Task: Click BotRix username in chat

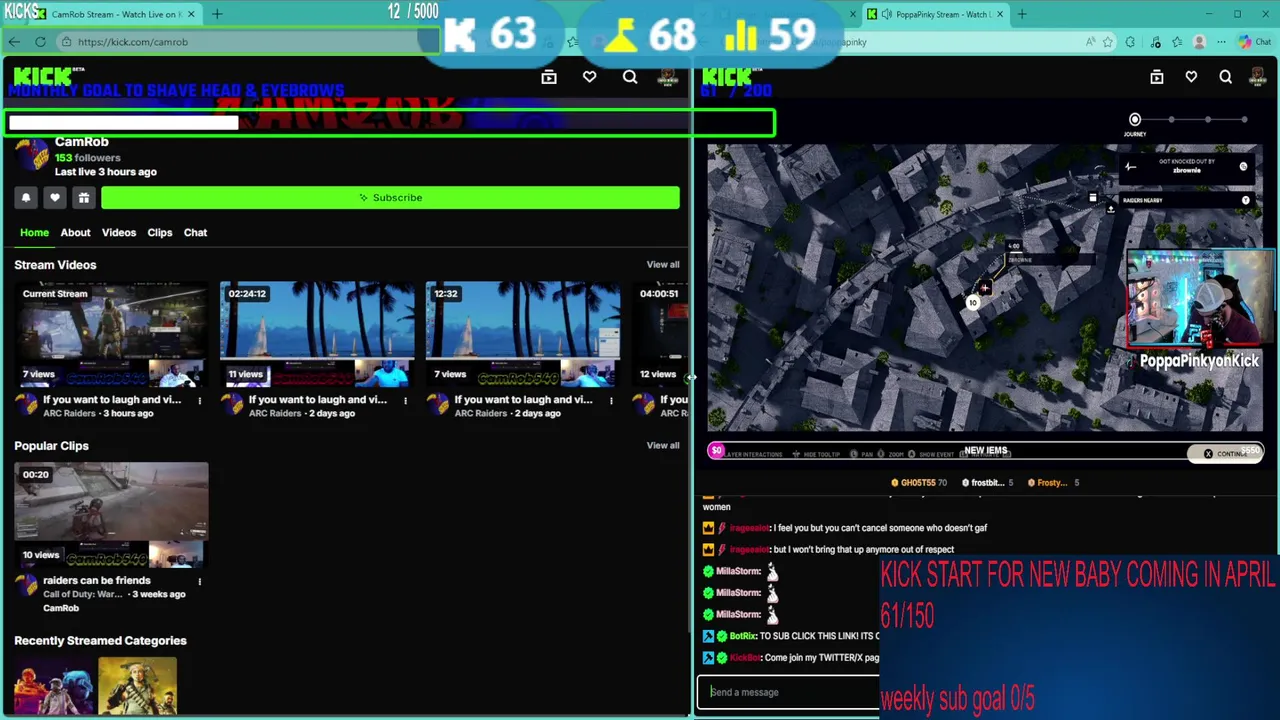Action: click(x=742, y=636)
